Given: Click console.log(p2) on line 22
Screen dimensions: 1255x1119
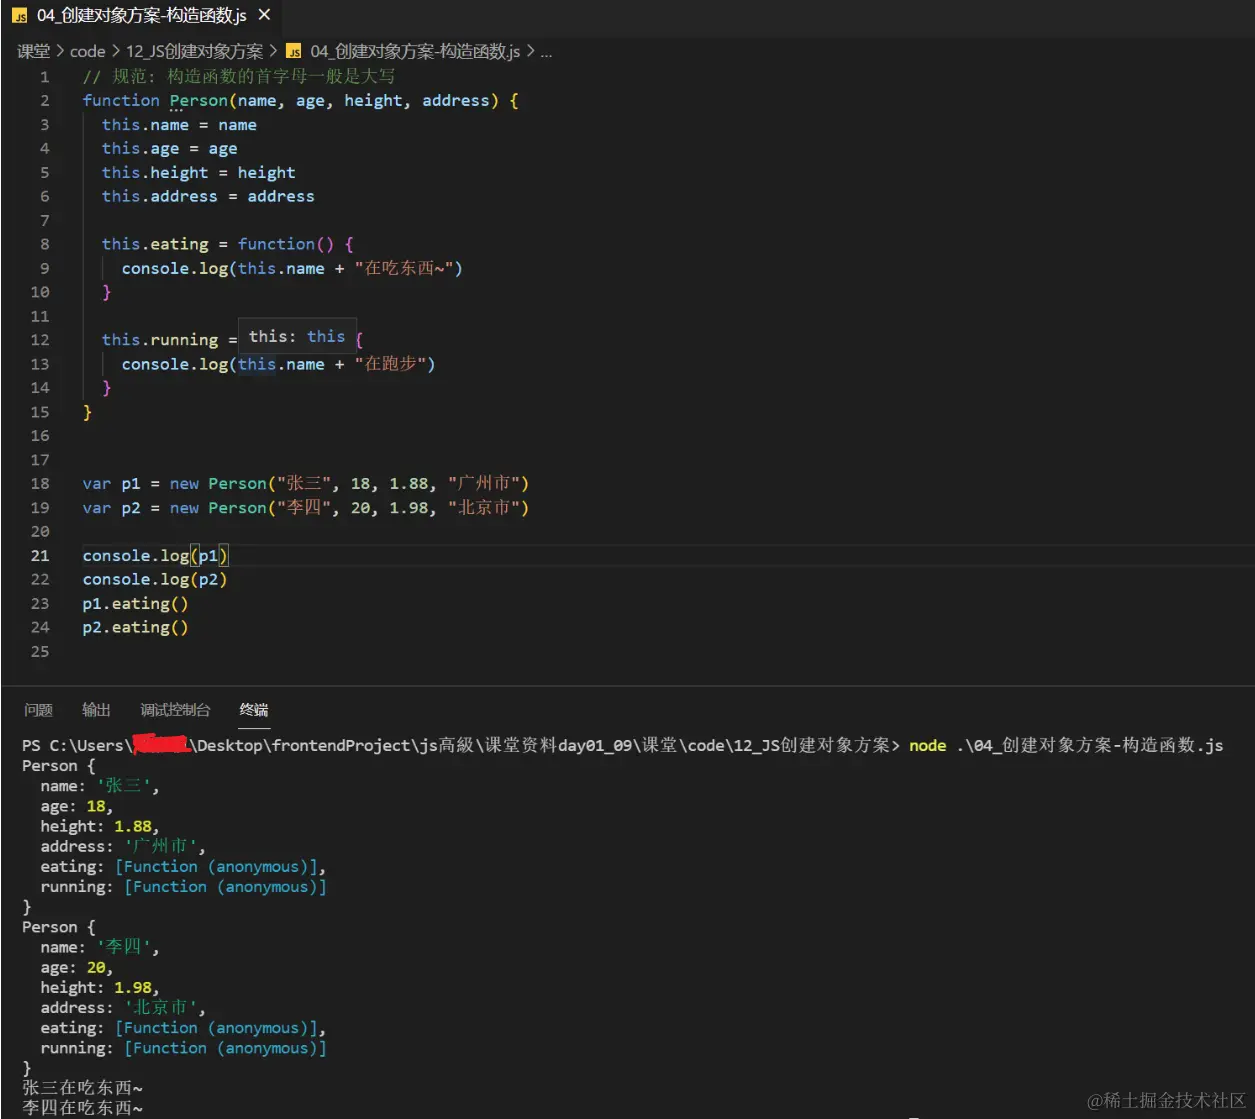Looking at the screenshot, I should [155, 580].
